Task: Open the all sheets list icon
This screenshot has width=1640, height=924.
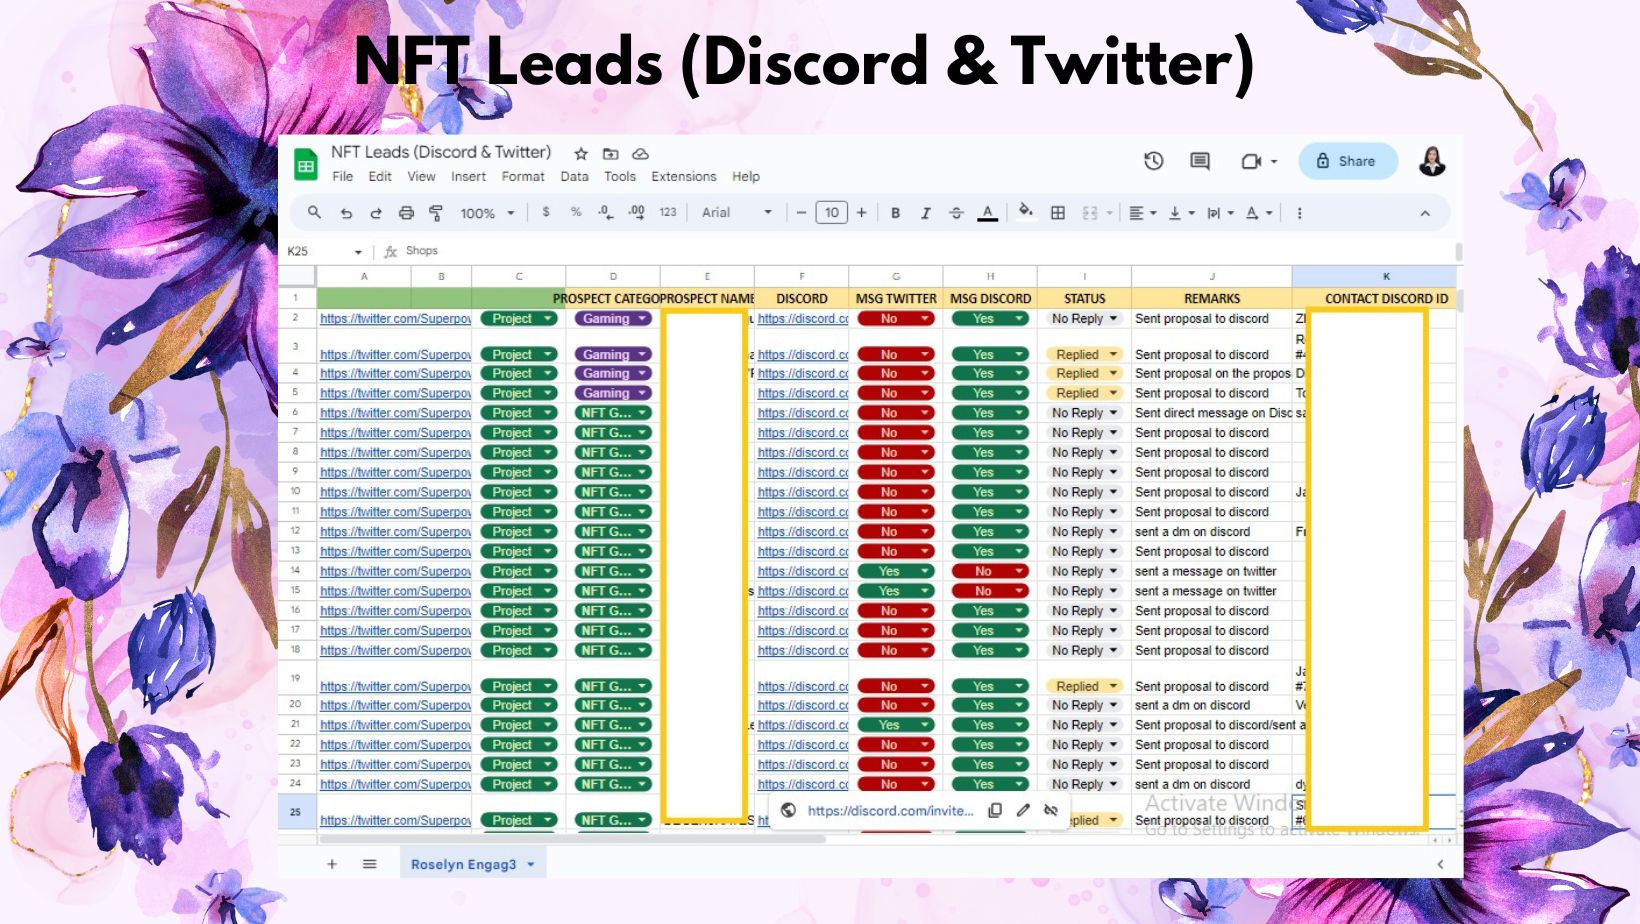Action: 370,864
